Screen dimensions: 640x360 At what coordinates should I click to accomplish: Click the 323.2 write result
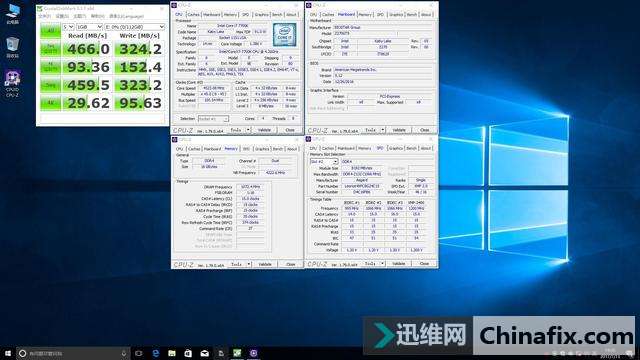click(x=140, y=85)
